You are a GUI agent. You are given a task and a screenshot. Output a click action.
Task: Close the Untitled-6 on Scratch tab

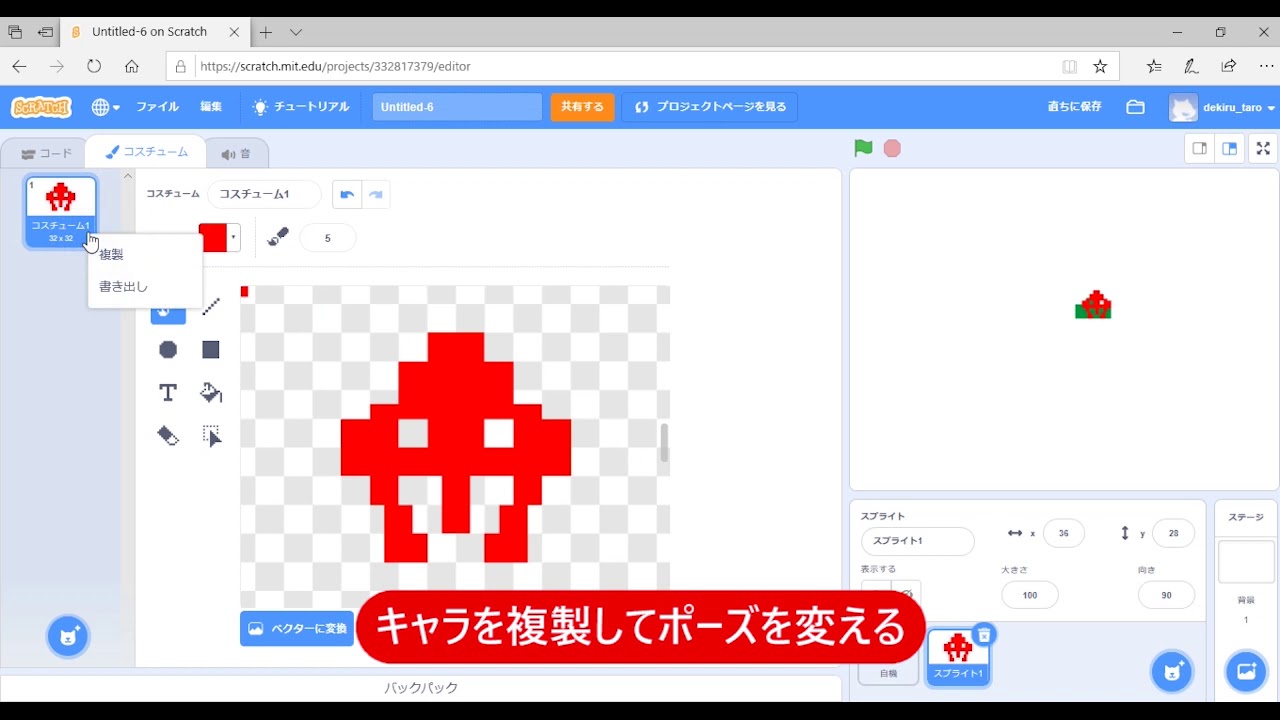coord(234,32)
